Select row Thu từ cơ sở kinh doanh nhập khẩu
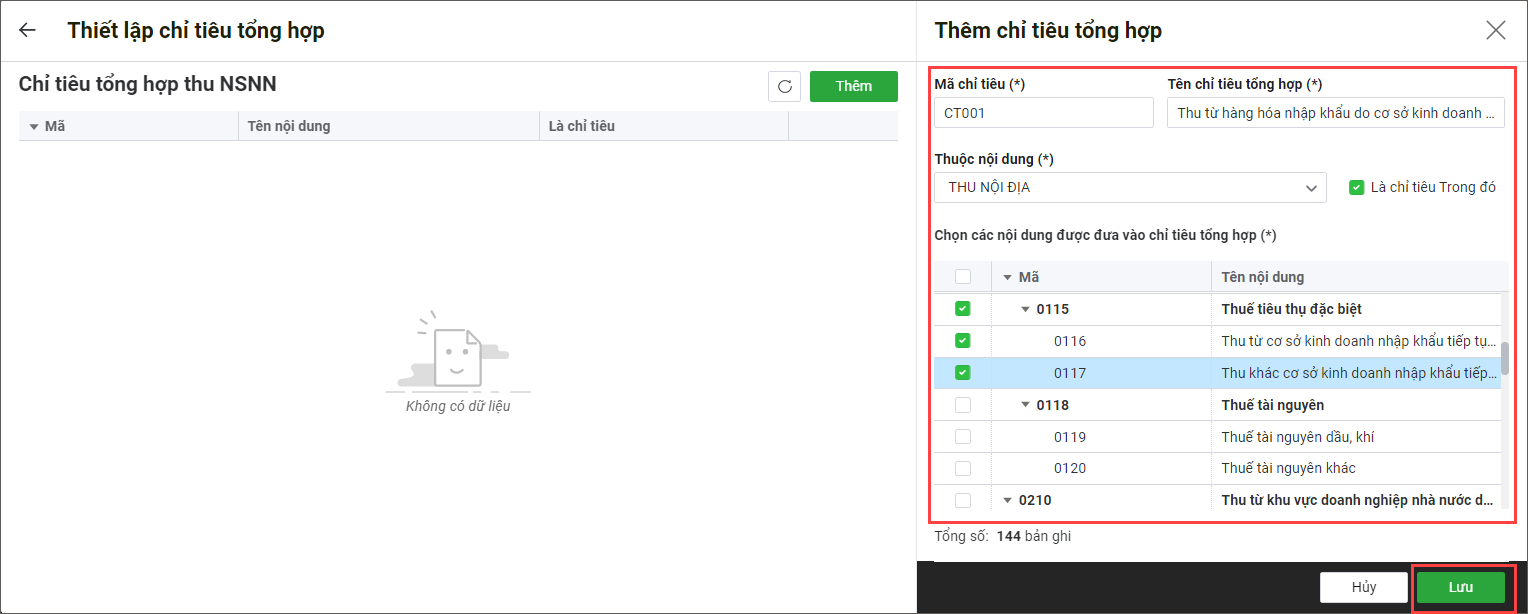 (1218, 341)
